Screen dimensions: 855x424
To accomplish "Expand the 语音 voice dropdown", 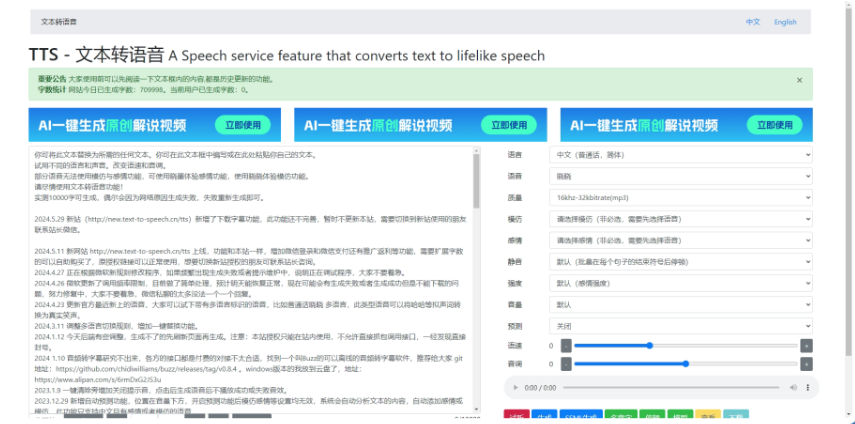I will (680, 176).
